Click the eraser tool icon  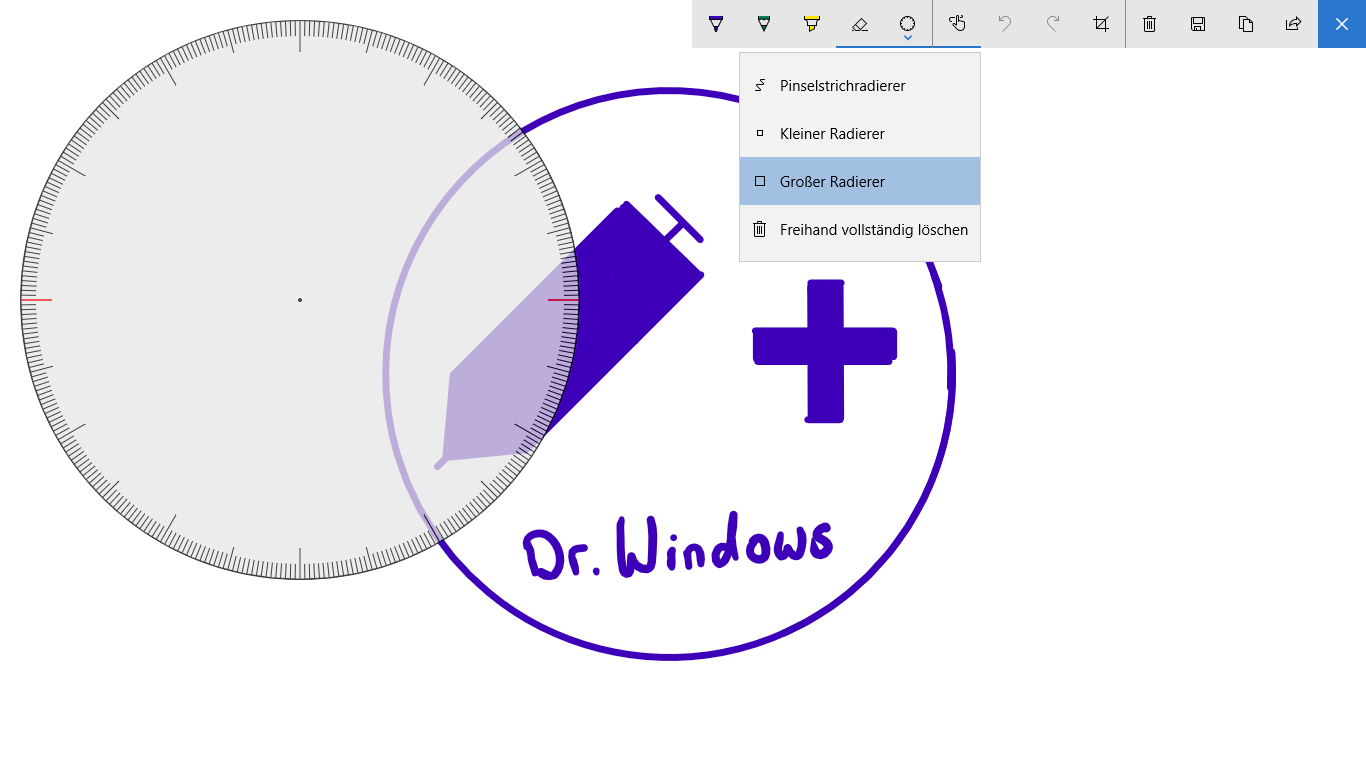(x=860, y=24)
